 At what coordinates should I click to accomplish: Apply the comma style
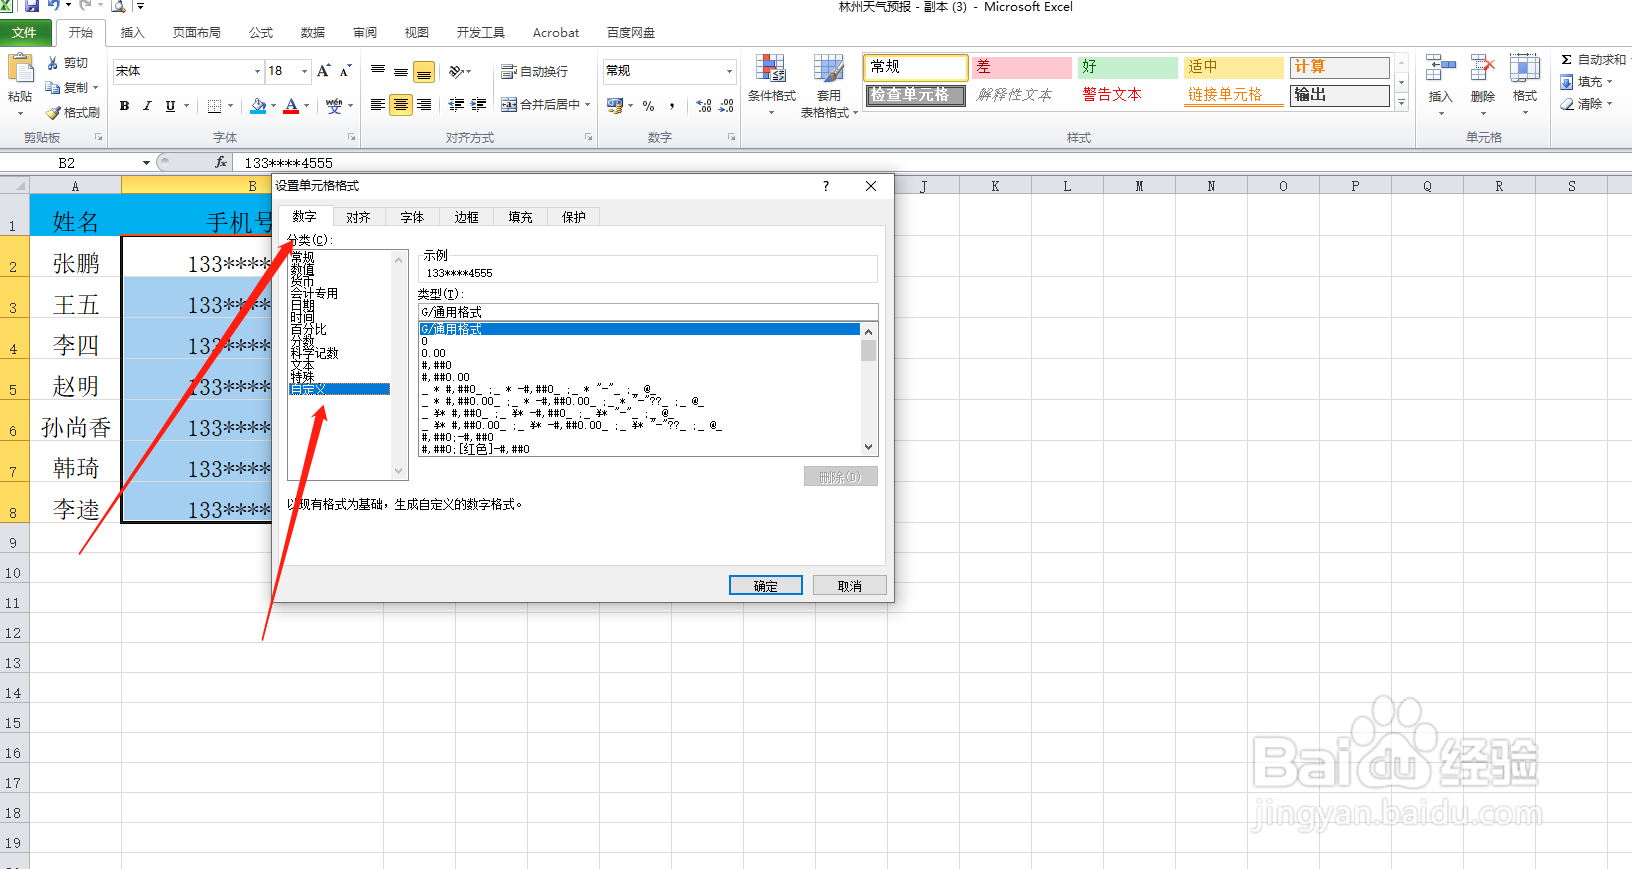point(672,105)
